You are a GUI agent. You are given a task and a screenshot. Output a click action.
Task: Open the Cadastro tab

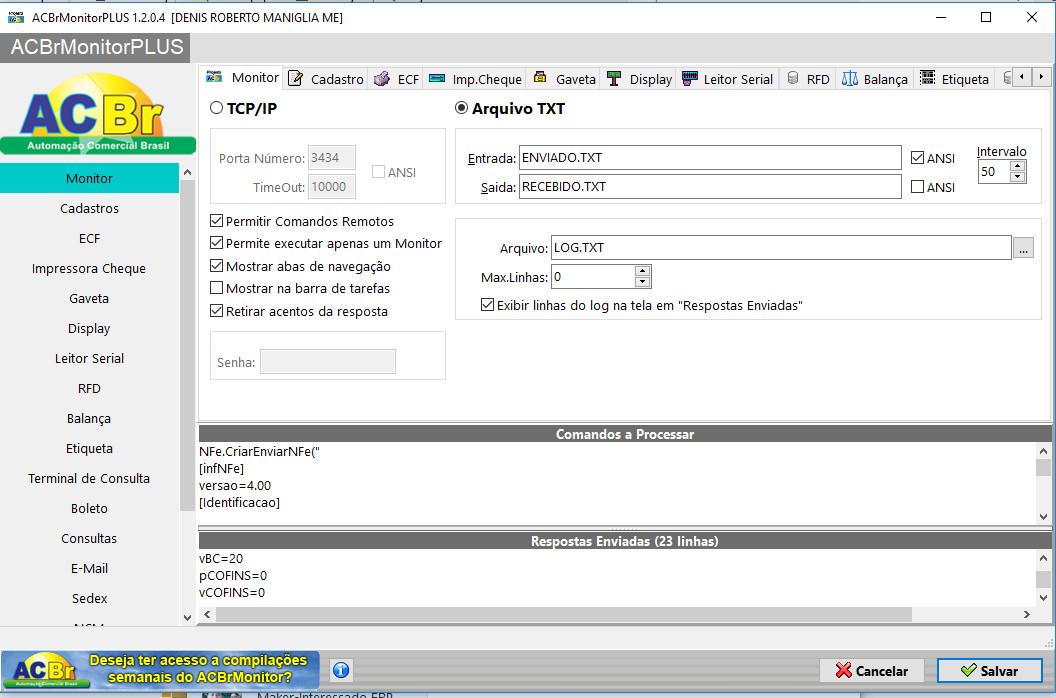click(326, 79)
